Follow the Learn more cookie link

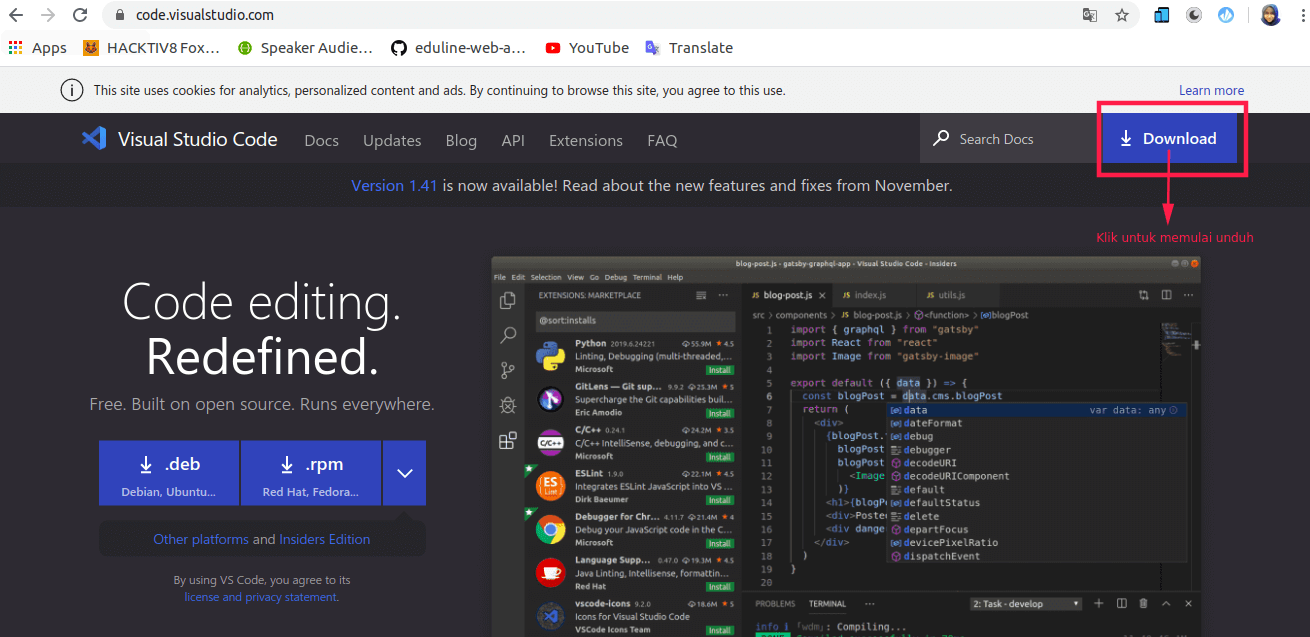pos(1211,90)
